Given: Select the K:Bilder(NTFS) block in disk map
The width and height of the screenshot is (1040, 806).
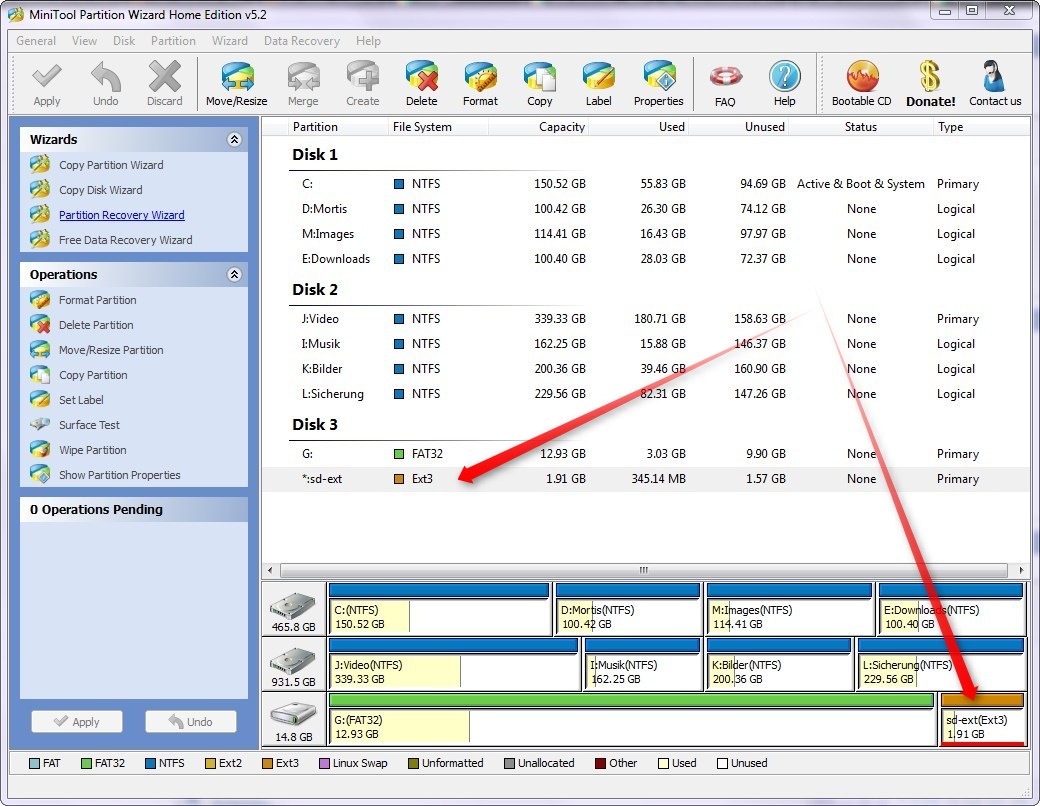Looking at the screenshot, I should coord(779,664).
